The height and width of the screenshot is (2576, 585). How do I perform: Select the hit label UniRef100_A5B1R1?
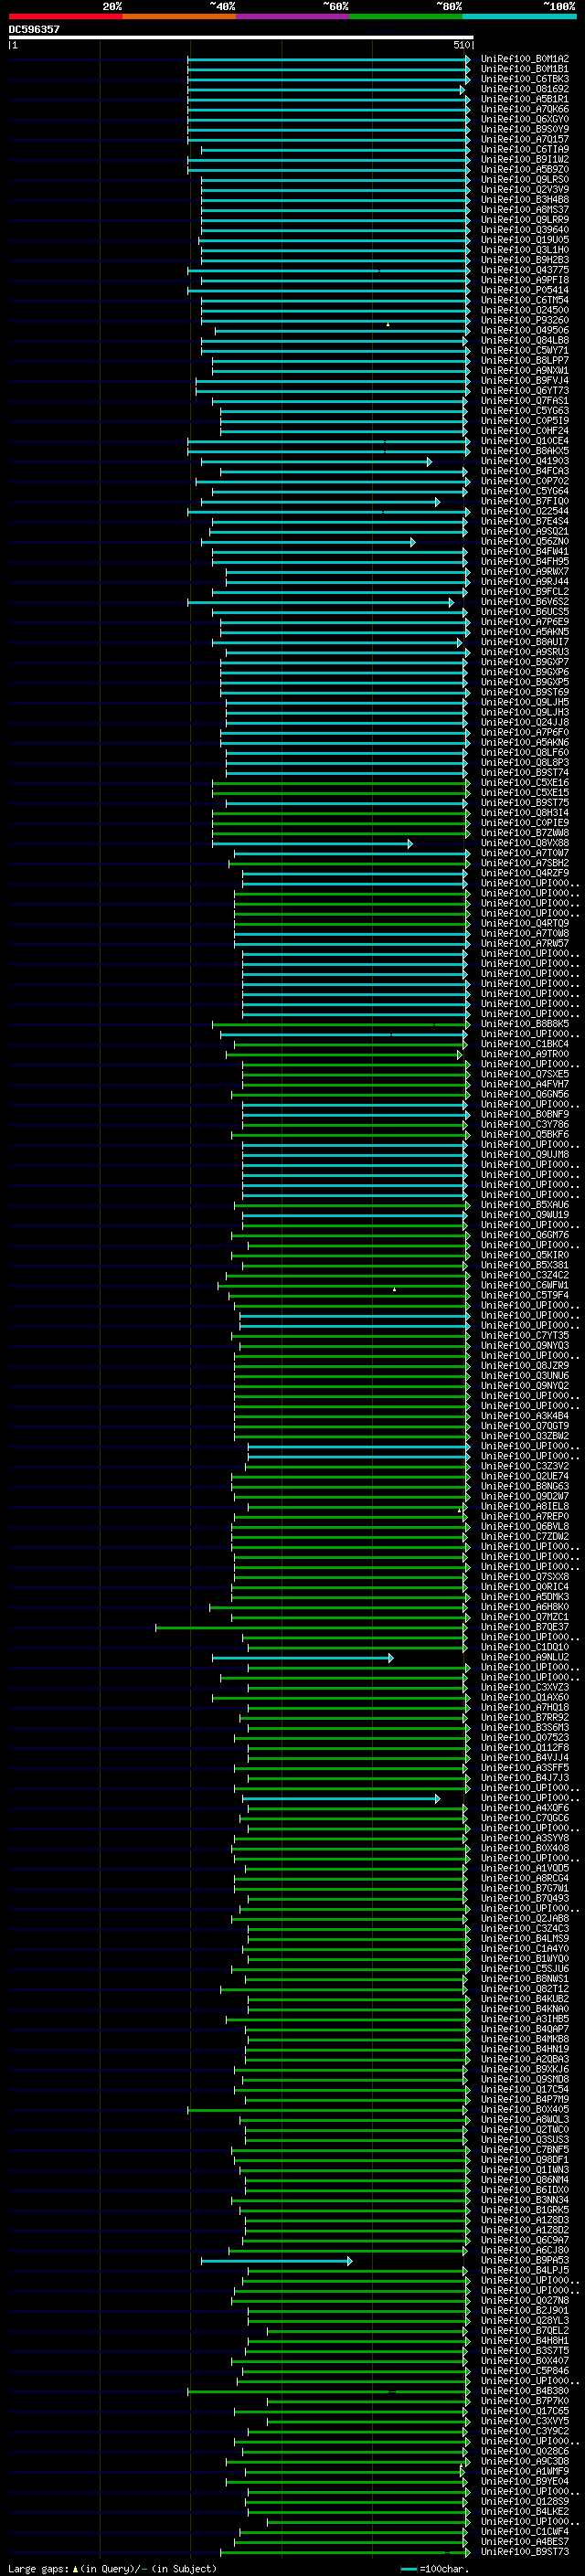pyautogui.click(x=525, y=99)
